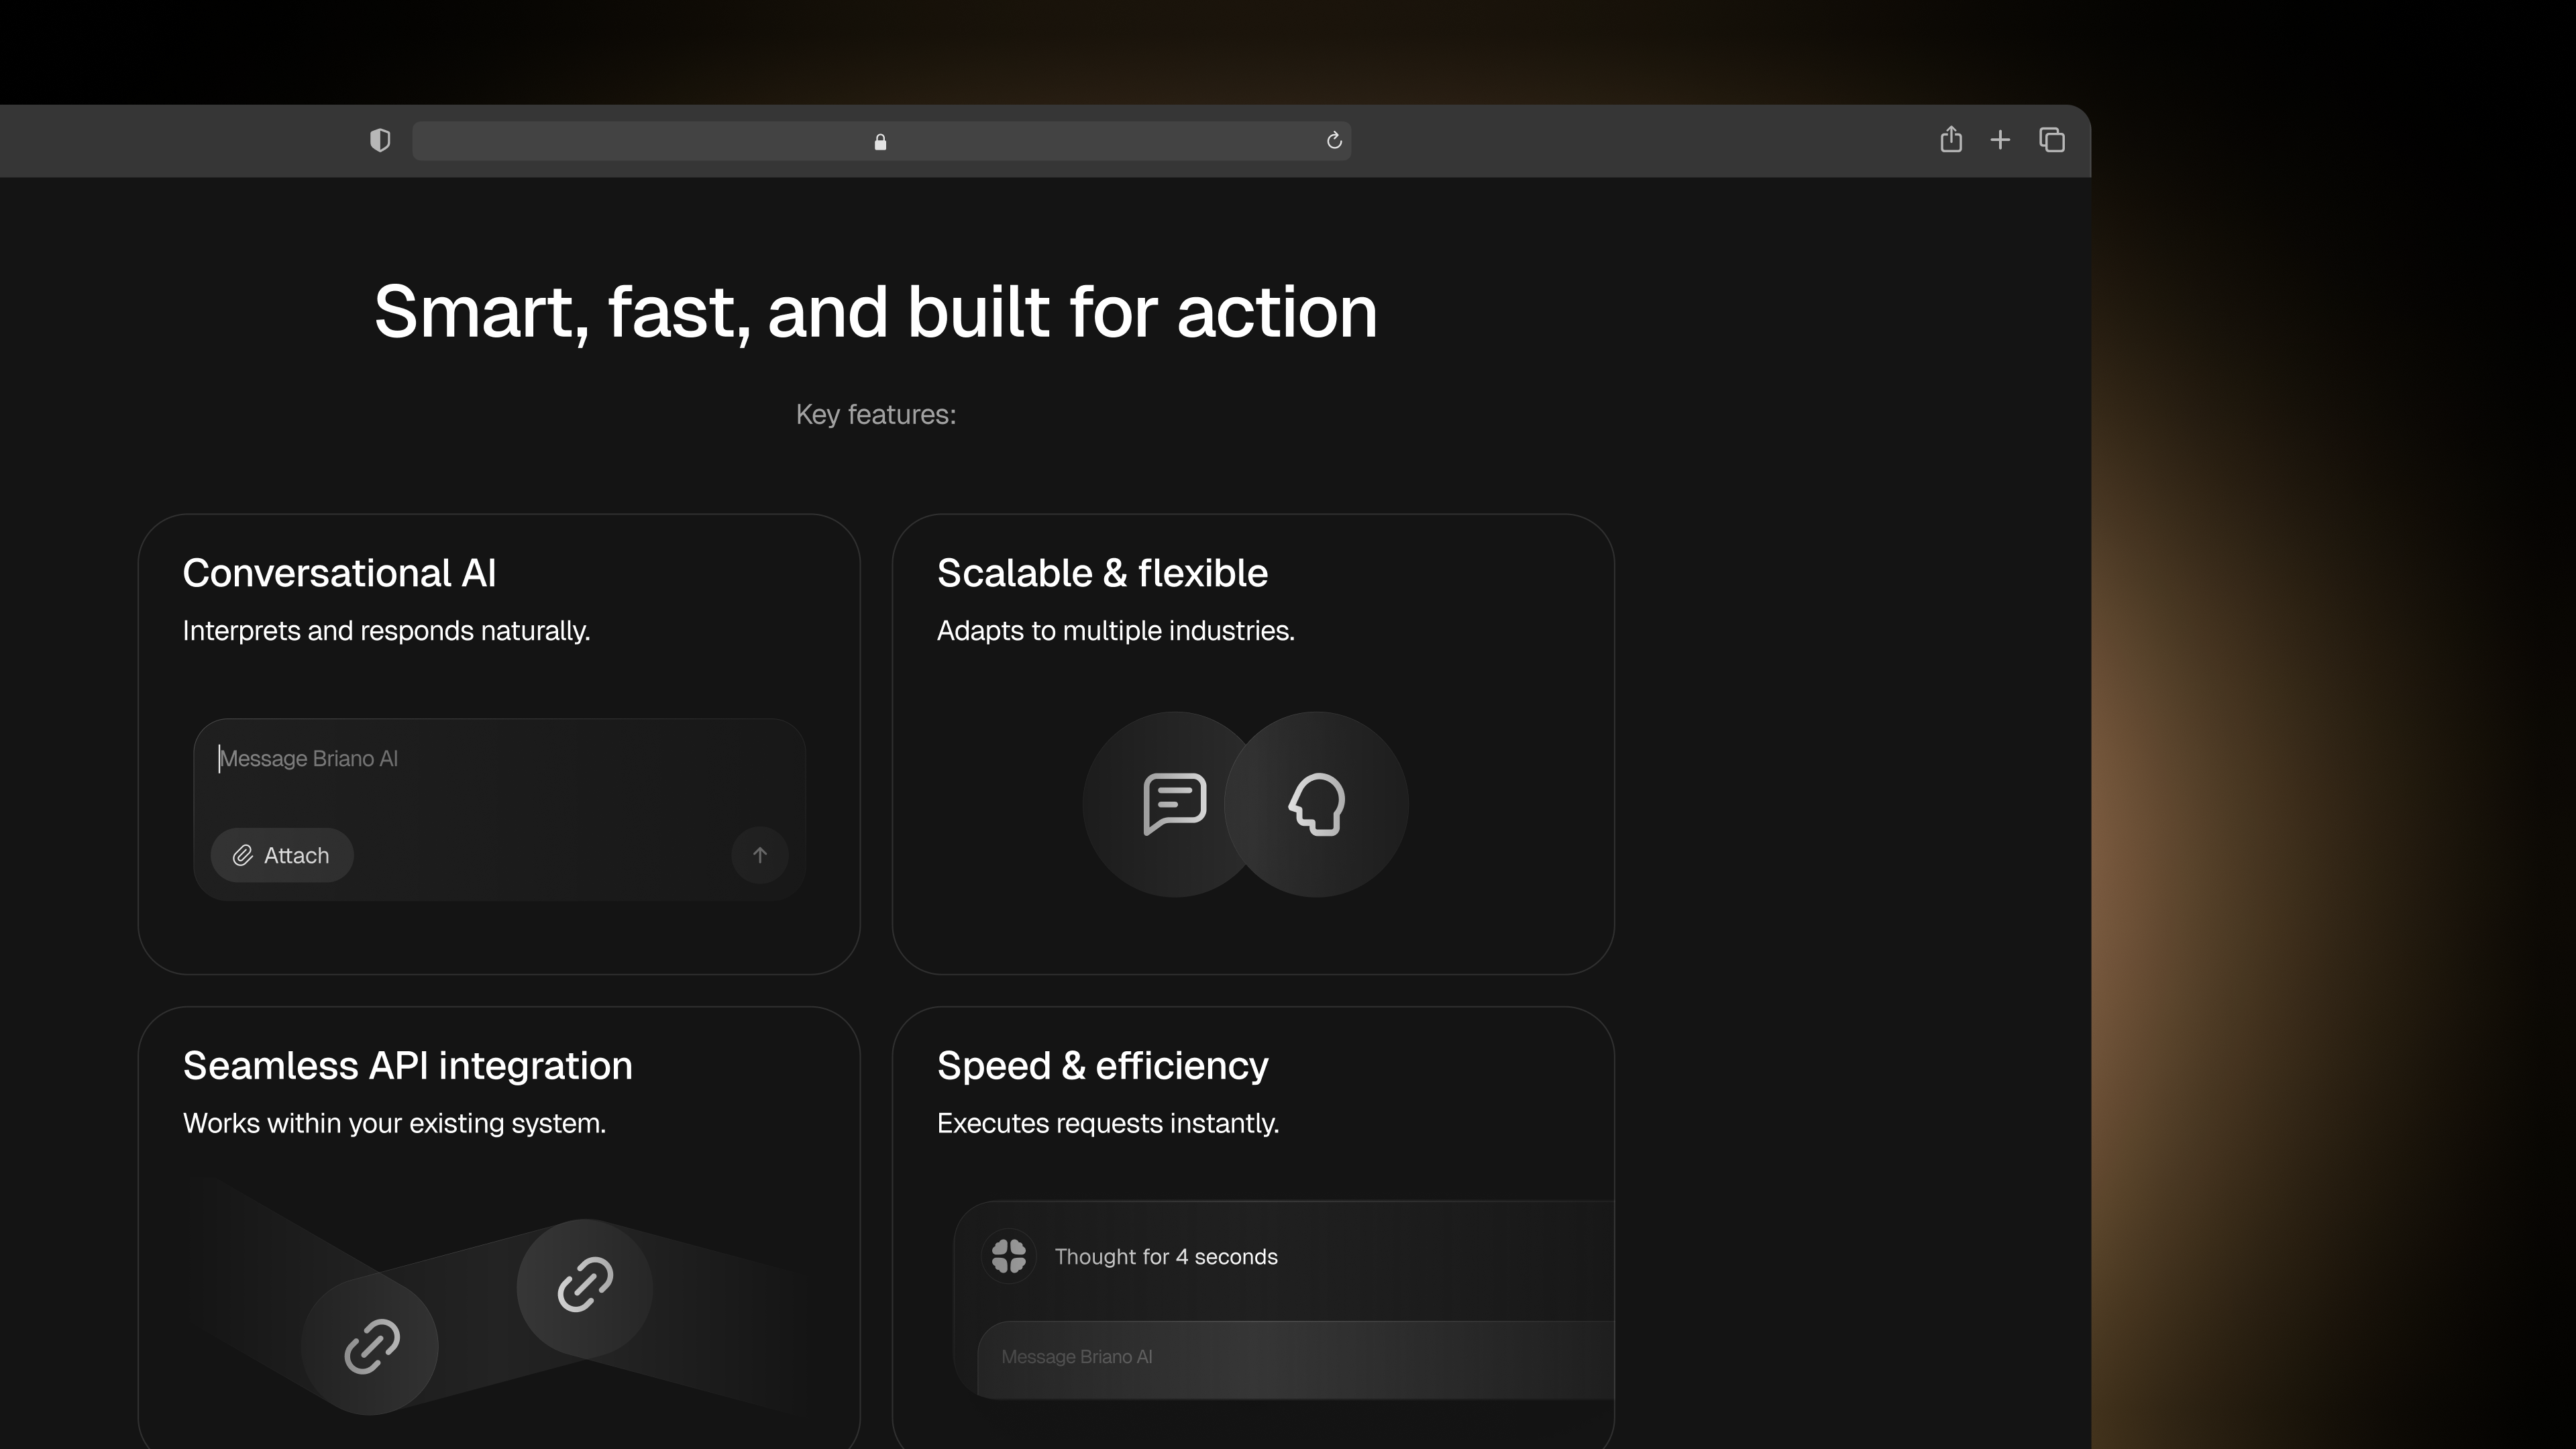Viewport: 2576px width, 1449px height.
Task: Click the 'Key features:' subtitle
Action: pyautogui.click(x=876, y=415)
